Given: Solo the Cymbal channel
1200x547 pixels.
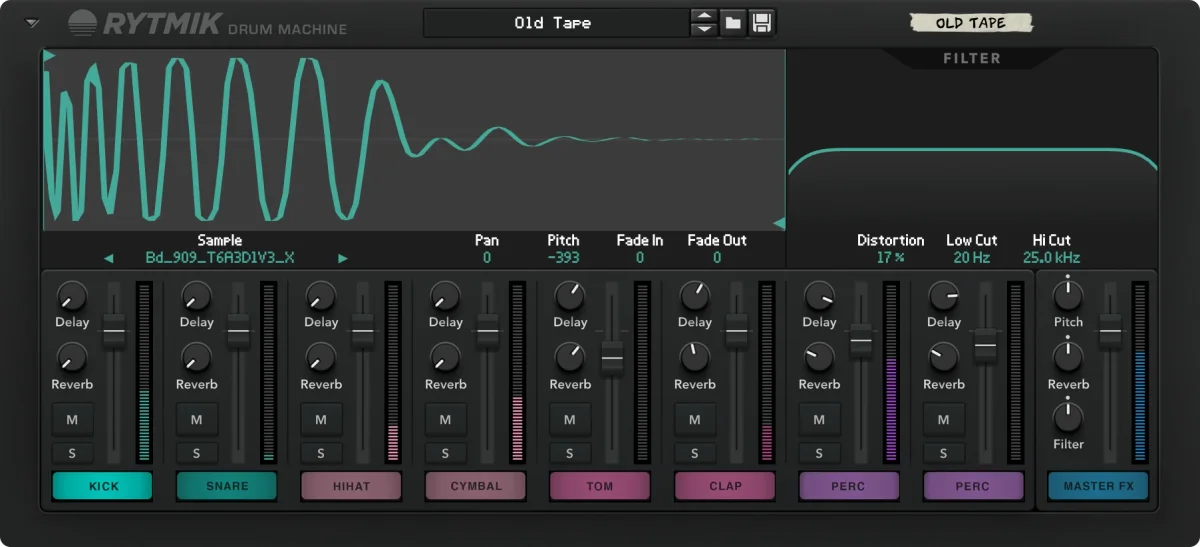Looking at the screenshot, I should pos(446,453).
